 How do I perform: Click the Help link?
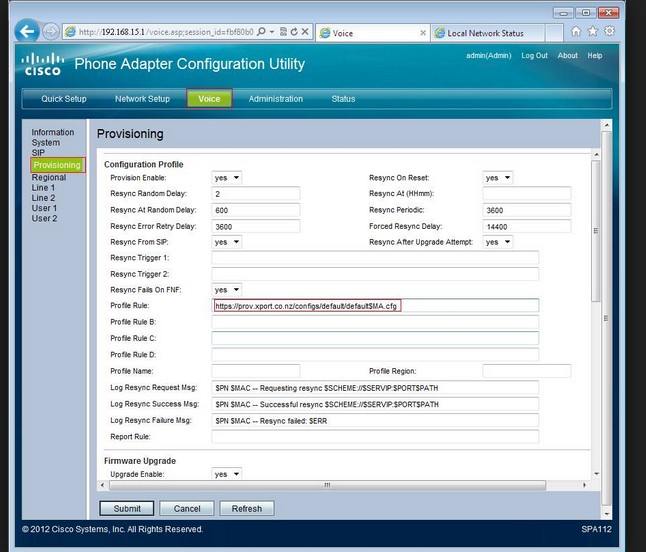[595, 56]
